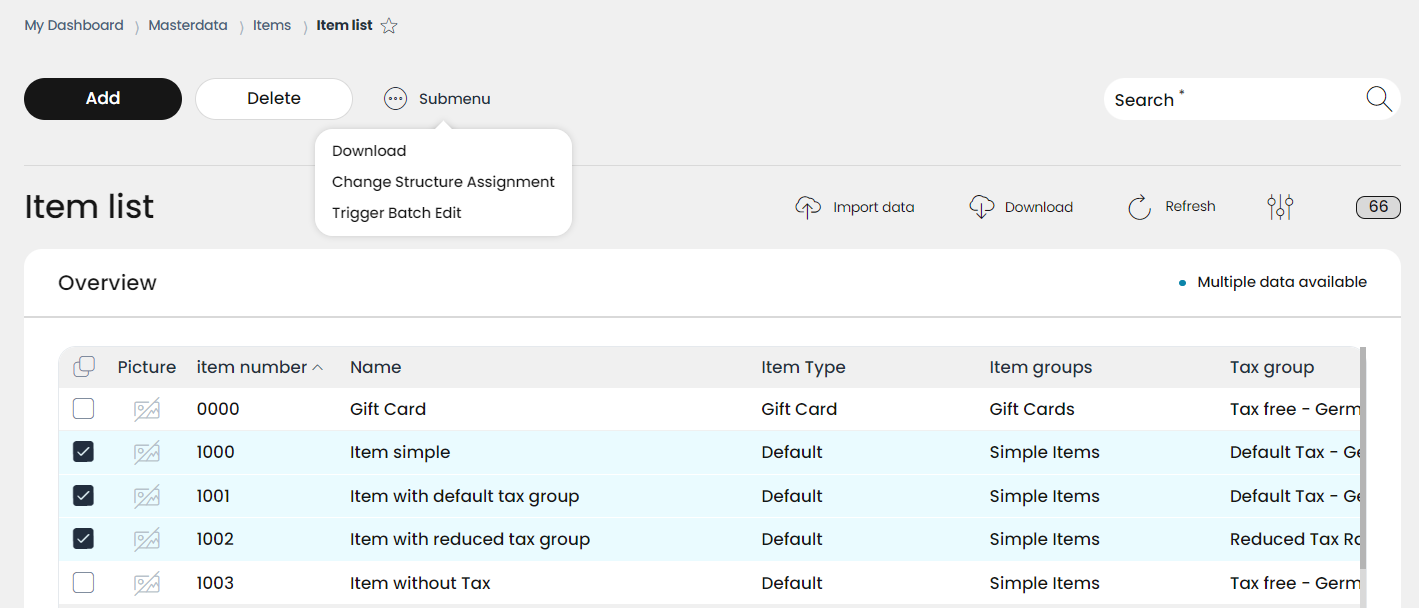Click the picture placeholder for item 0000
Viewport: 1419px width, 608px height.
(x=147, y=409)
